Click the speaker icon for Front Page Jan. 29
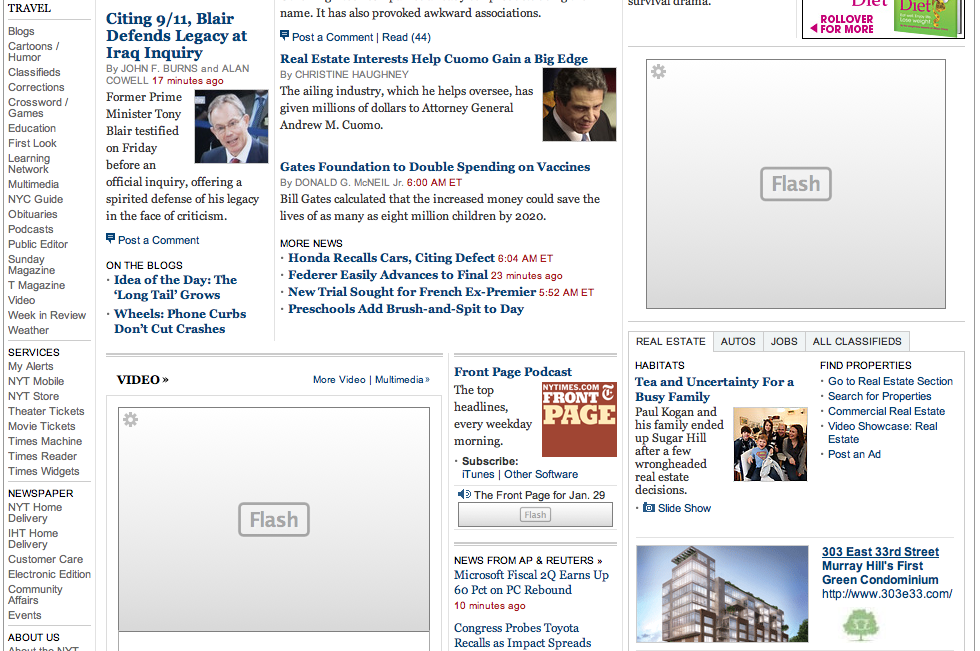 pos(464,494)
